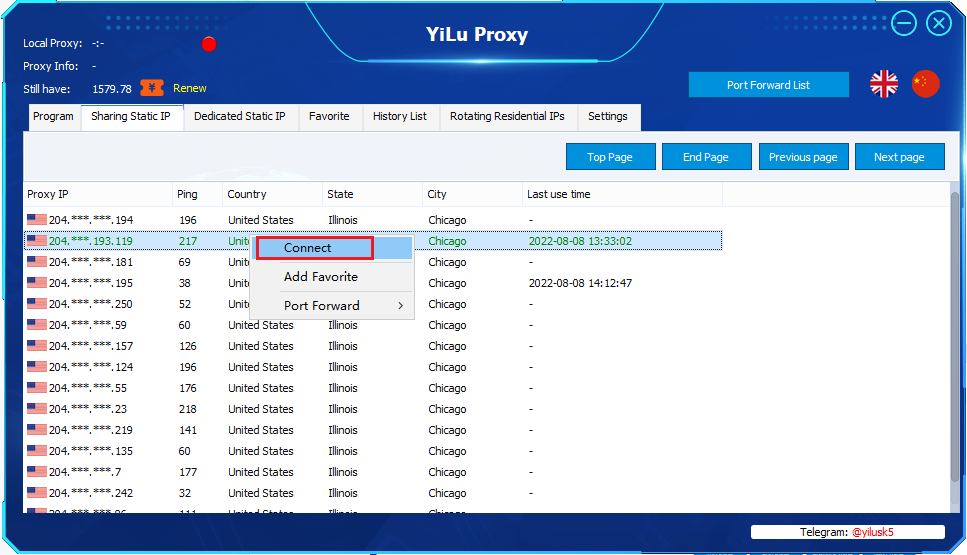Click the US flag beside 204.***.***.195
Viewport: 967px width, 555px height.
click(x=37, y=282)
